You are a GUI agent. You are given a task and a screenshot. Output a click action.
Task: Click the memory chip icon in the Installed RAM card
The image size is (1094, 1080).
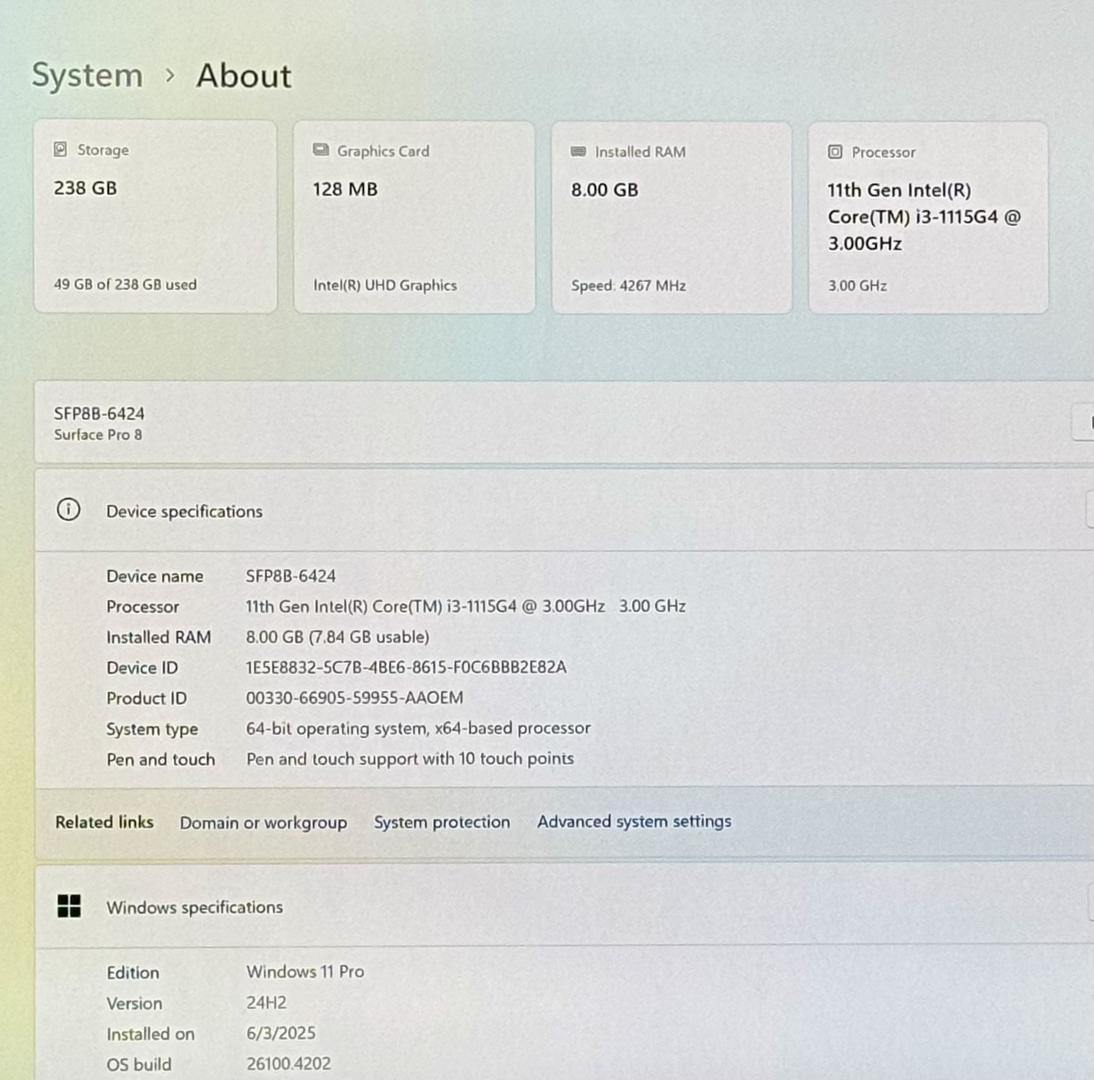(x=578, y=151)
